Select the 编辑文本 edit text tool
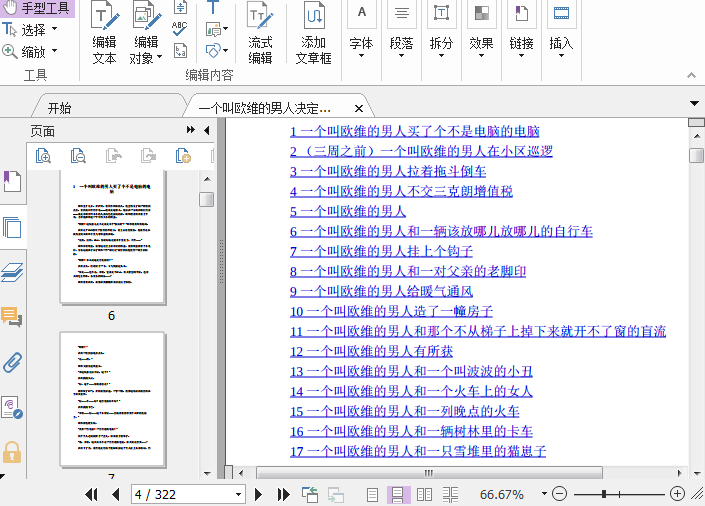Viewport: 705px width, 506px height. click(x=105, y=33)
